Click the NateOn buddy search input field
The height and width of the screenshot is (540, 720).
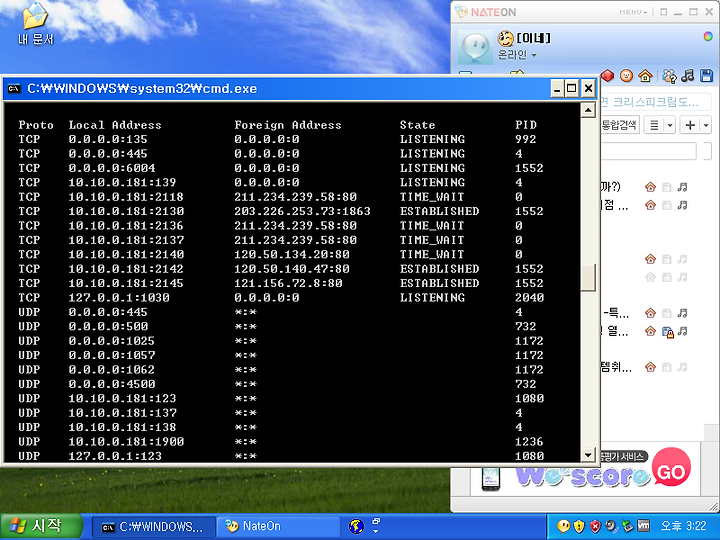tap(648, 151)
